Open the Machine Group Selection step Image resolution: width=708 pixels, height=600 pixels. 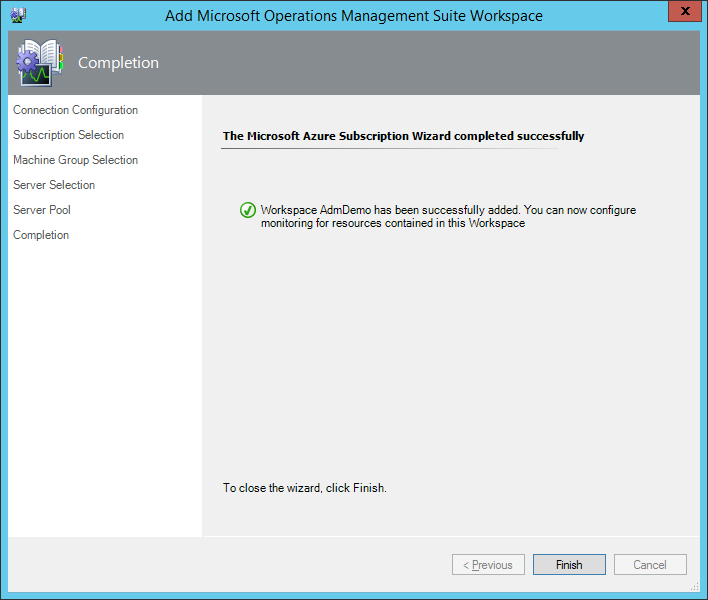point(75,160)
